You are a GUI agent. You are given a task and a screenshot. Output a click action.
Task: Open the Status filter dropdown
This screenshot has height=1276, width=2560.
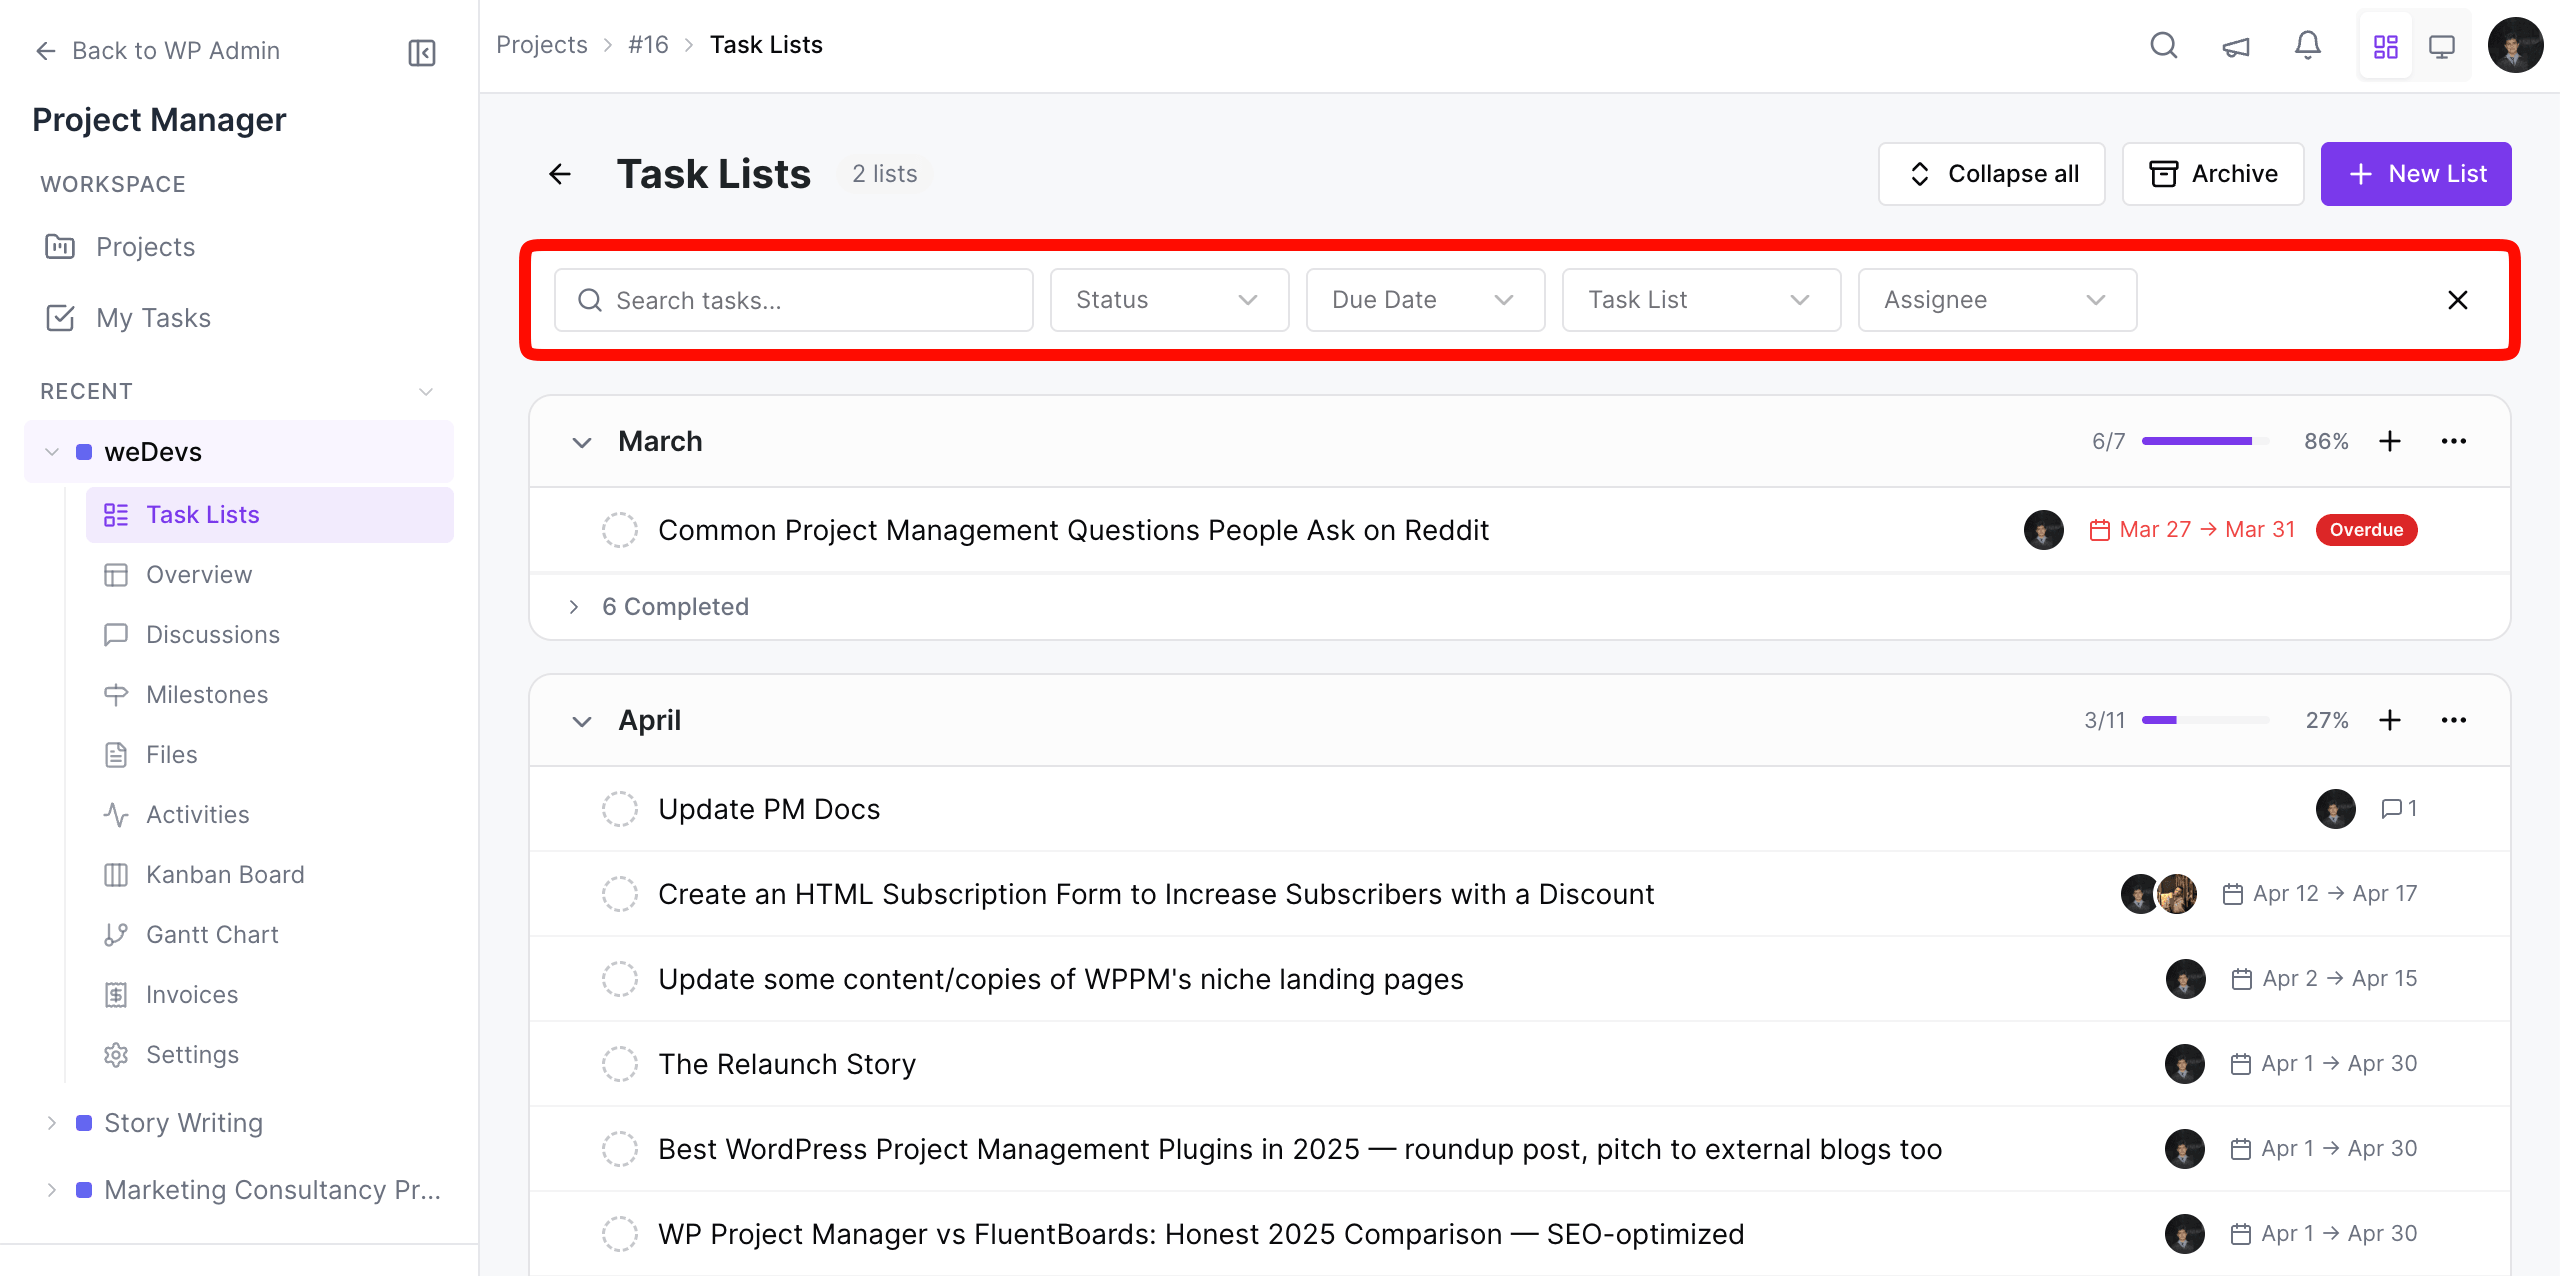click(x=1168, y=300)
